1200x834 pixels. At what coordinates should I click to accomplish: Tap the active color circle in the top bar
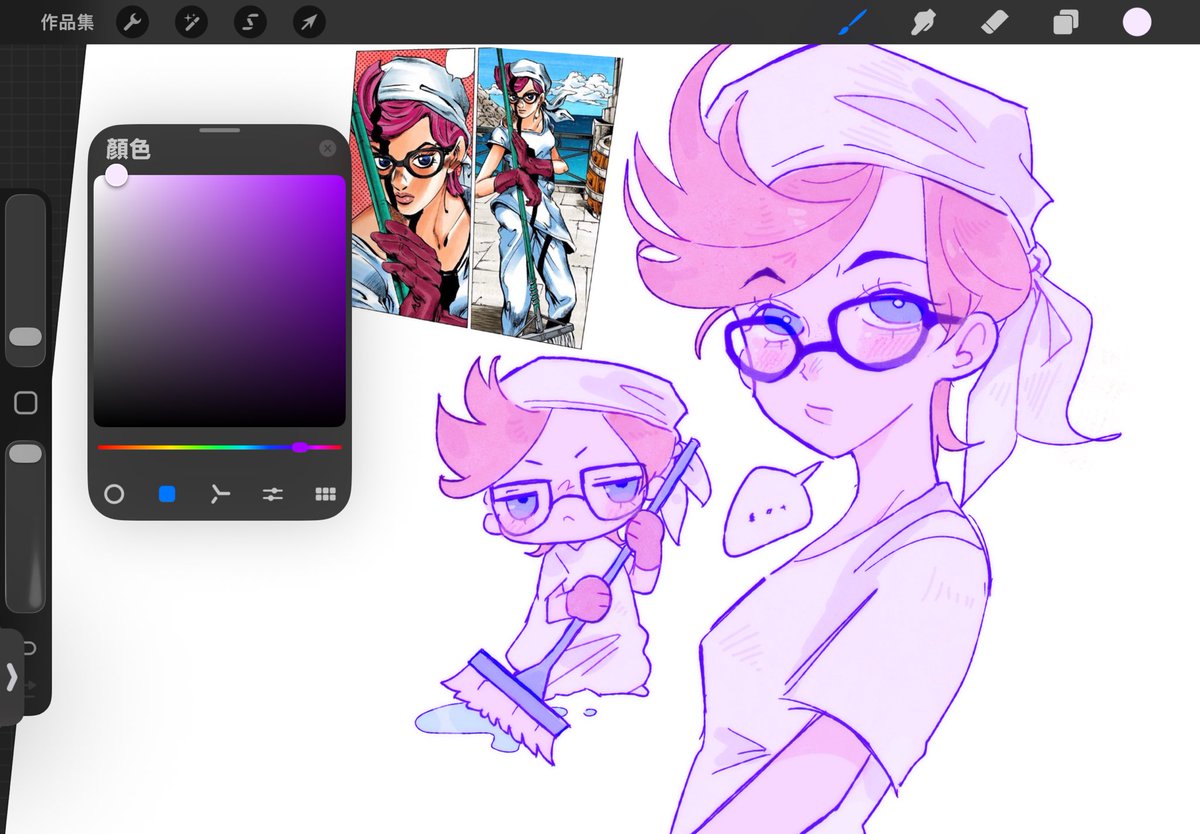(x=1137, y=22)
